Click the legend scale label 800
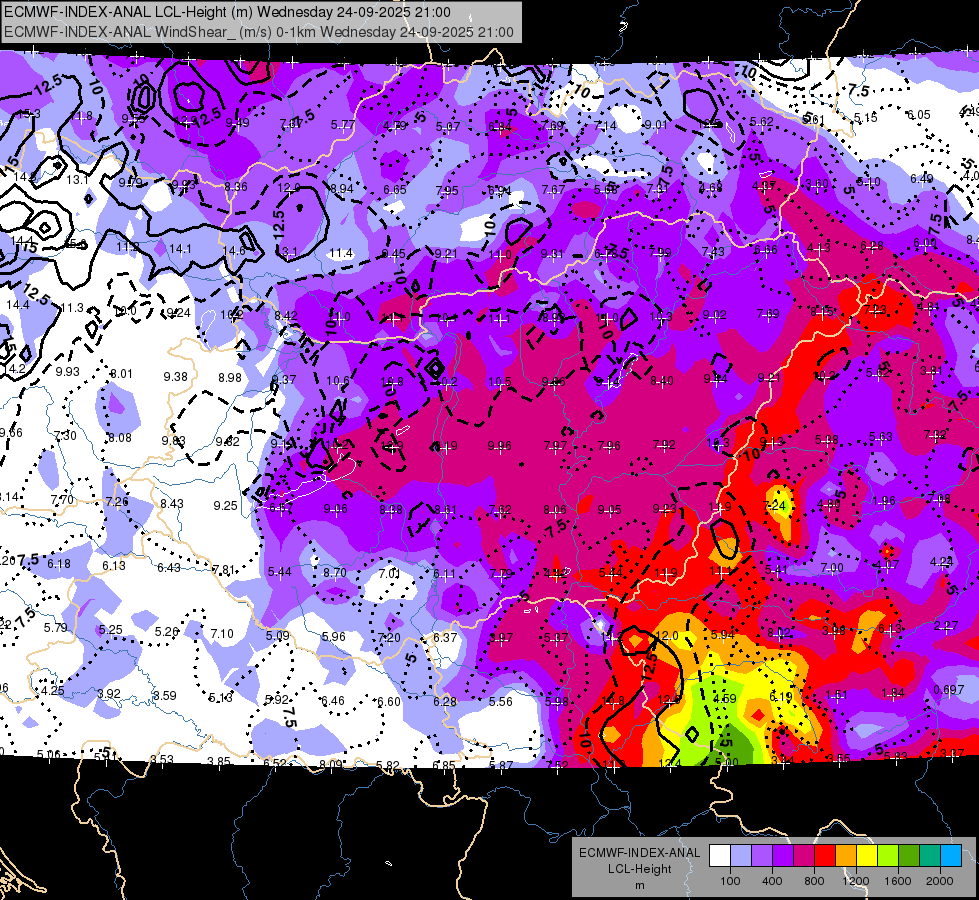Screen dimensions: 979x900 tap(814, 881)
